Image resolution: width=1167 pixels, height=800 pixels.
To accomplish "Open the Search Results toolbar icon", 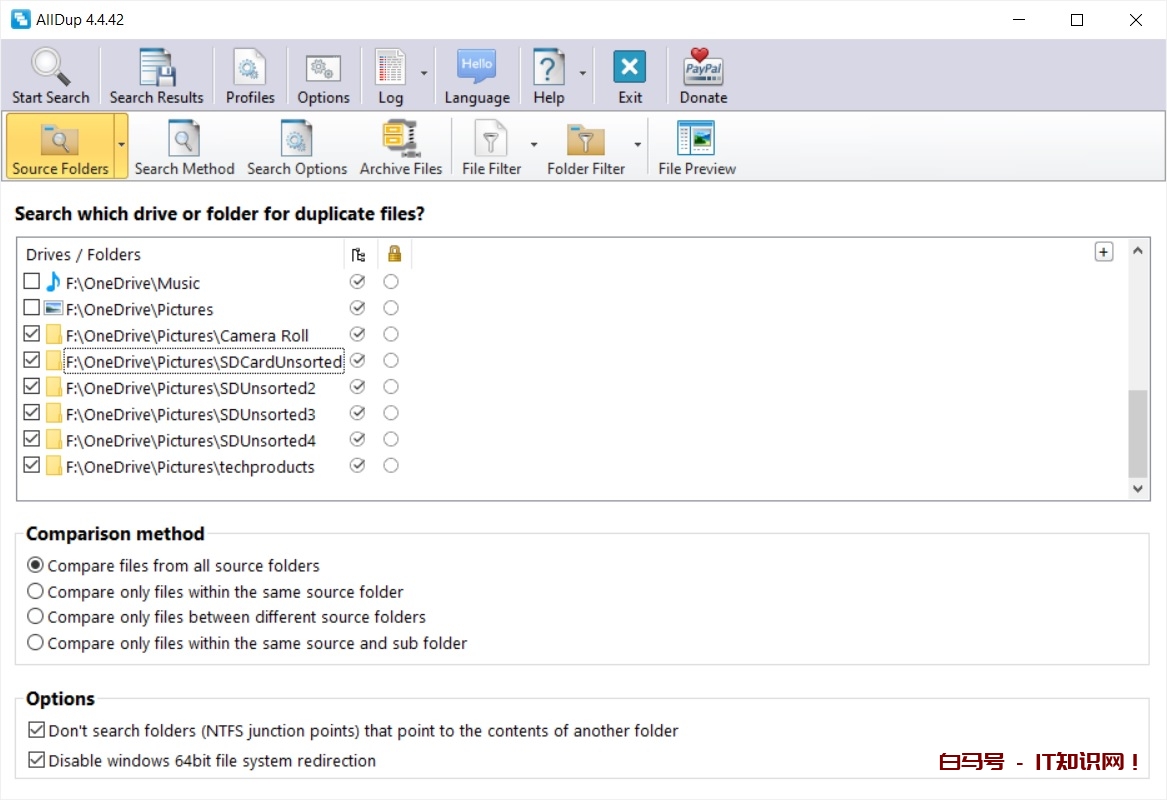I will (x=156, y=68).
